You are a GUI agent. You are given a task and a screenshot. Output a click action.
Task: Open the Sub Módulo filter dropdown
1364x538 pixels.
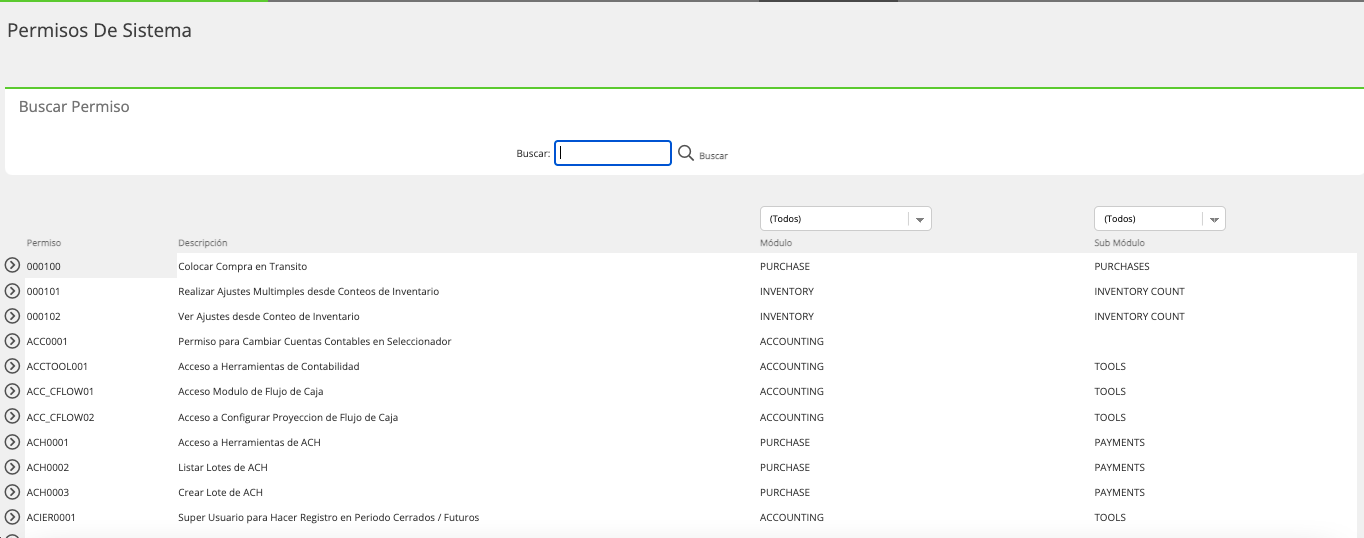[x=1160, y=218]
